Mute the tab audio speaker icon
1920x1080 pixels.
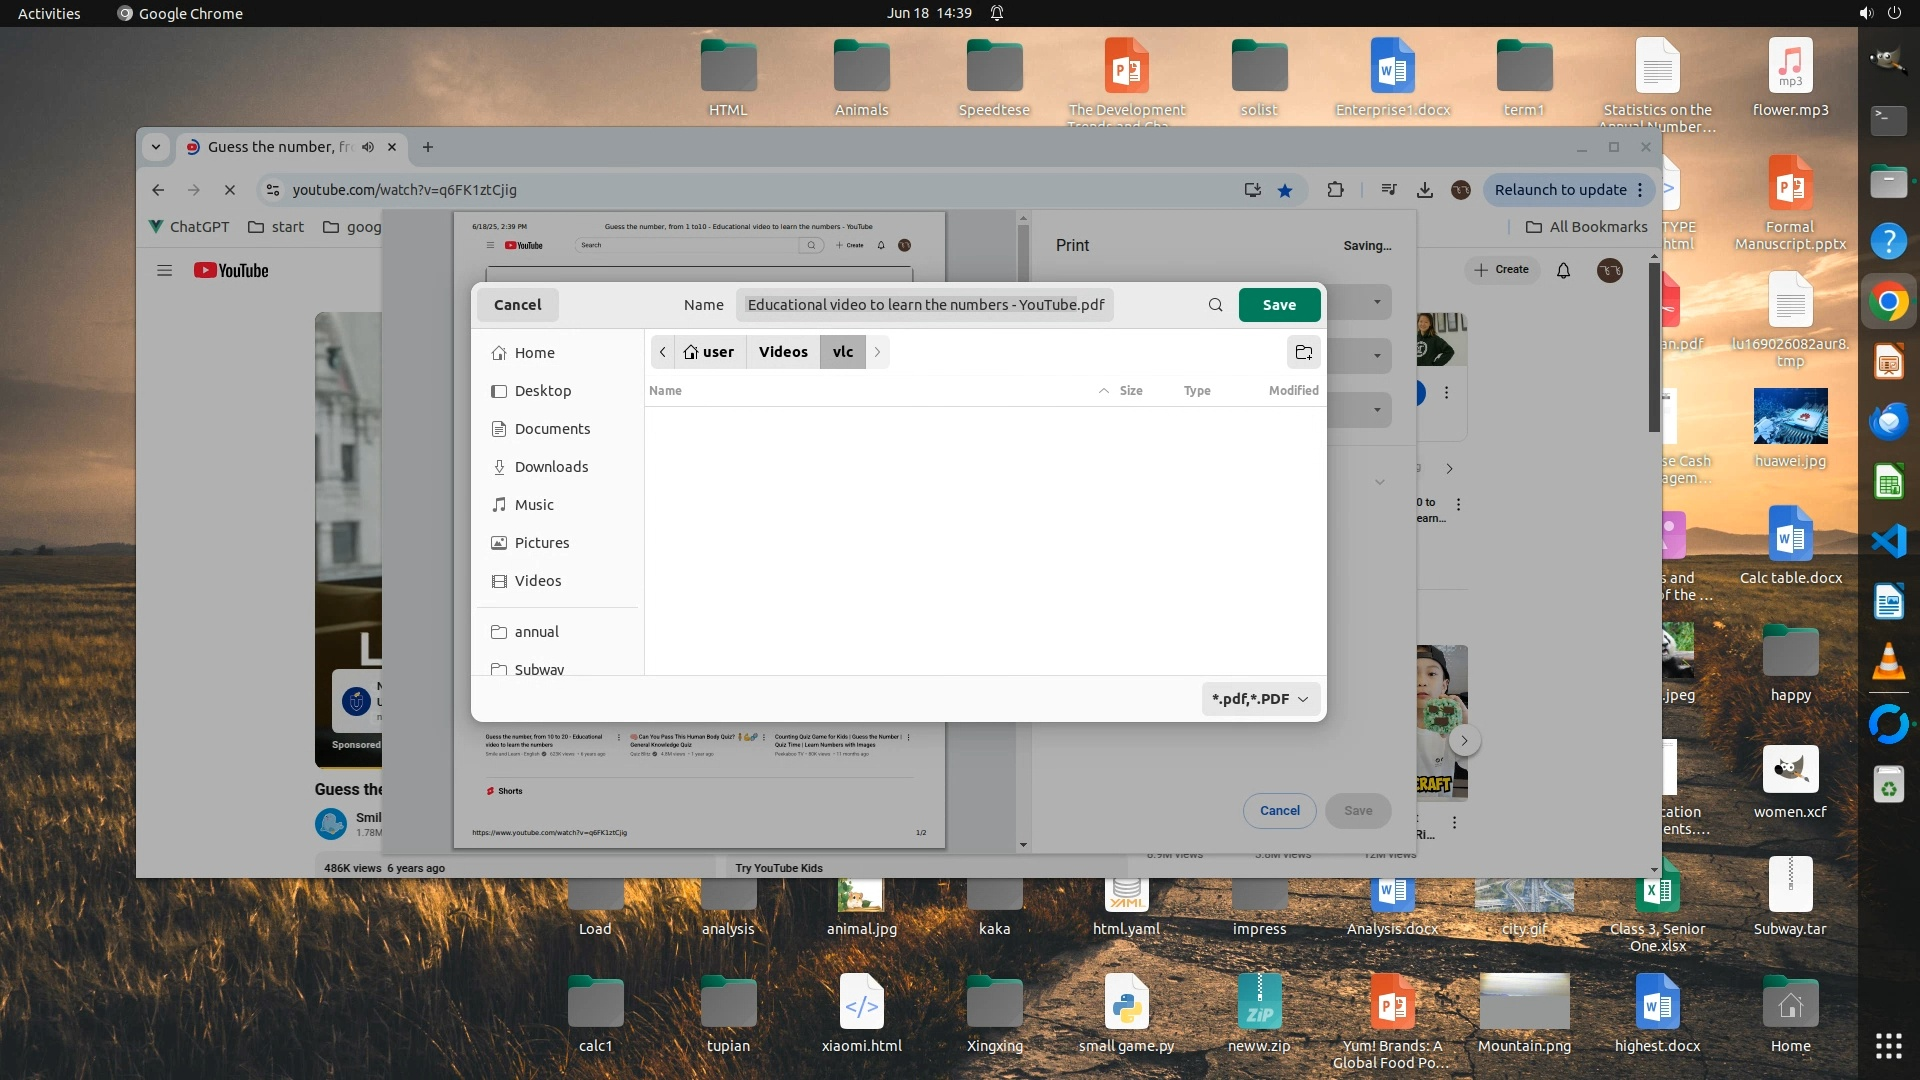point(368,147)
